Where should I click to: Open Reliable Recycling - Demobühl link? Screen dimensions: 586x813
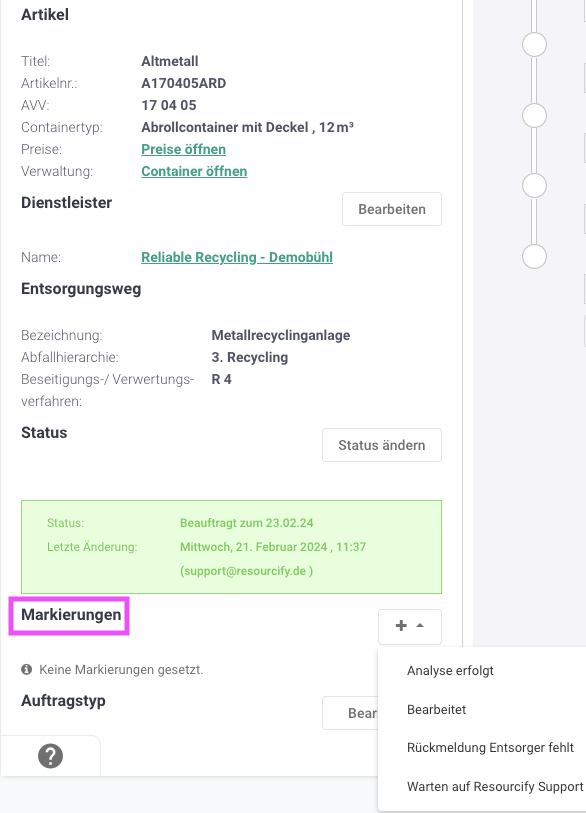click(237, 257)
